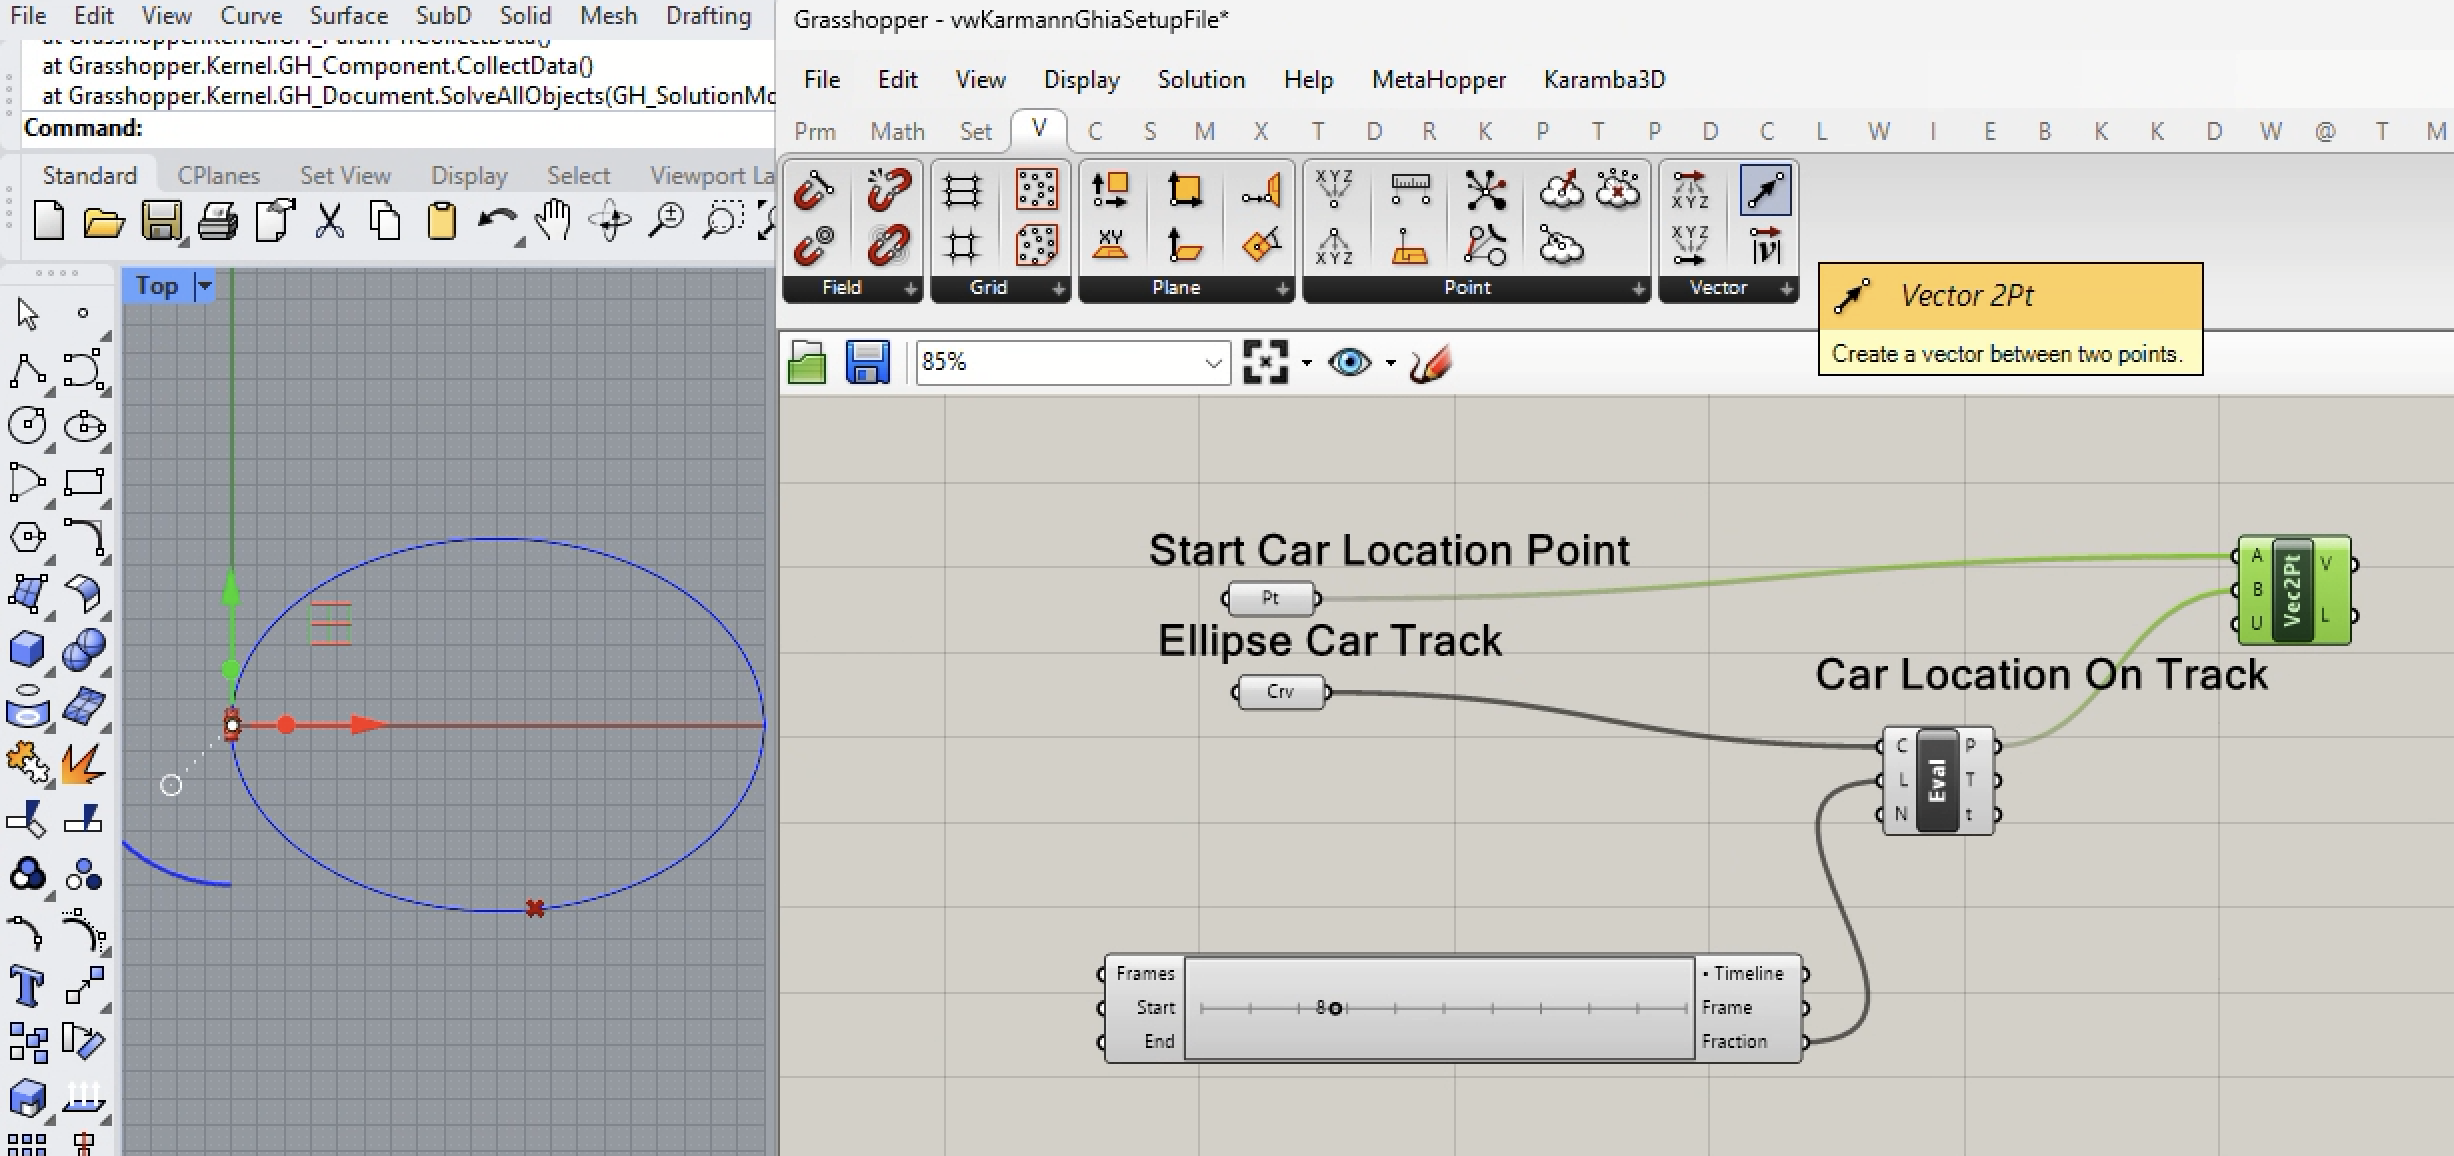
Task: Click the sketch pencil icon in canvas toolbar
Action: tap(1431, 363)
